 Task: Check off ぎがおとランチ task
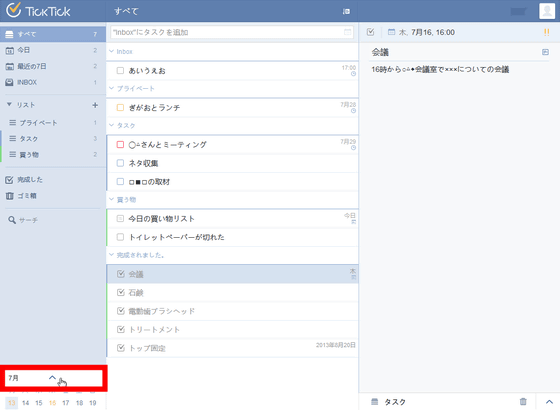(x=120, y=108)
